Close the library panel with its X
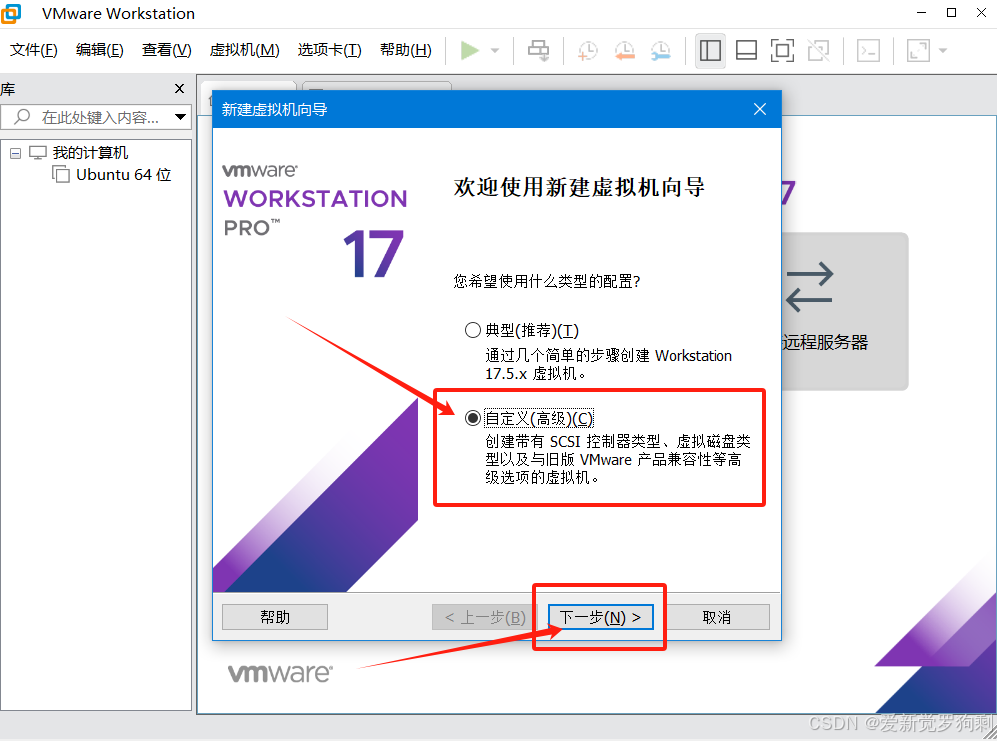The height and width of the screenshot is (741, 997). [x=179, y=88]
